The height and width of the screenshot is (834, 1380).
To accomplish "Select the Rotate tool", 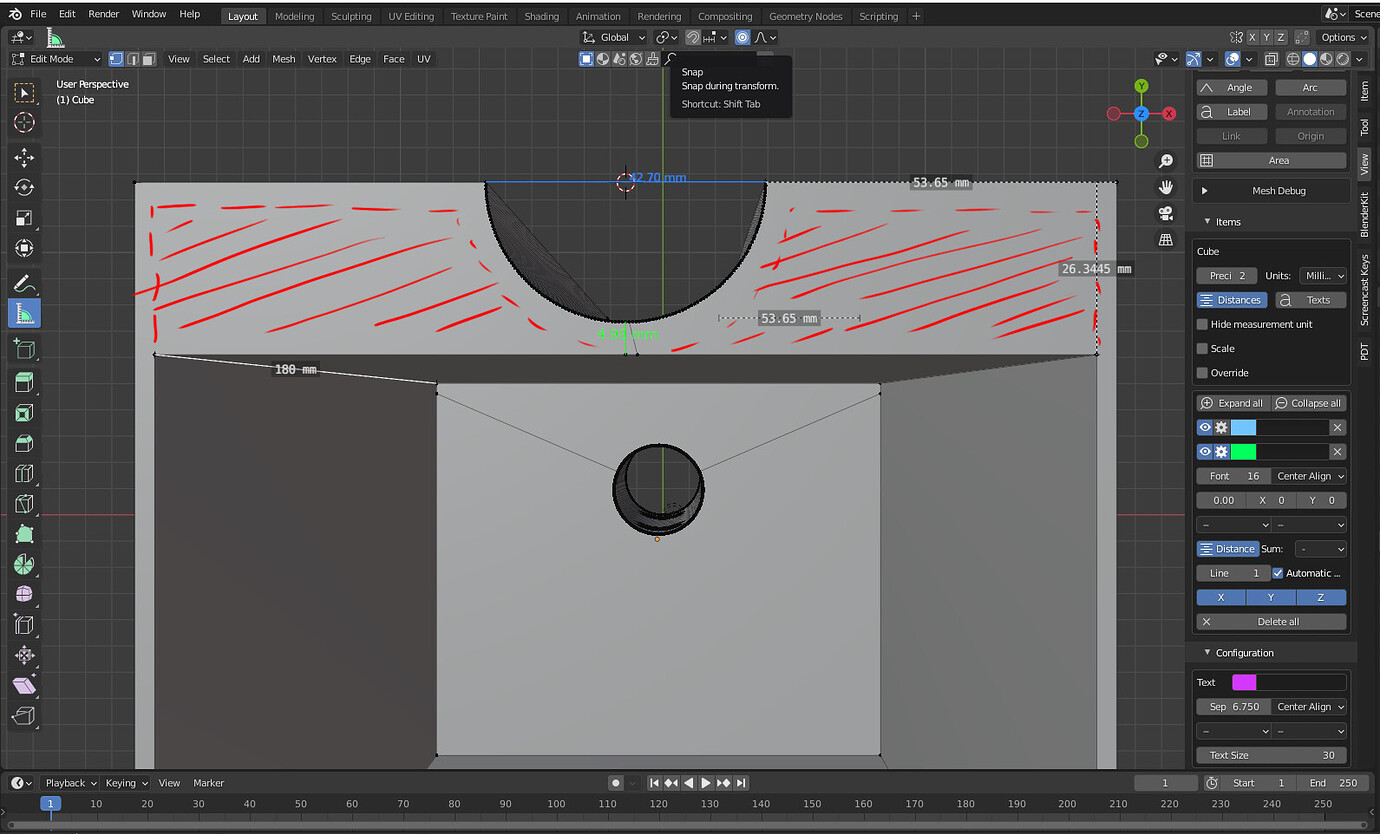I will [x=22, y=187].
